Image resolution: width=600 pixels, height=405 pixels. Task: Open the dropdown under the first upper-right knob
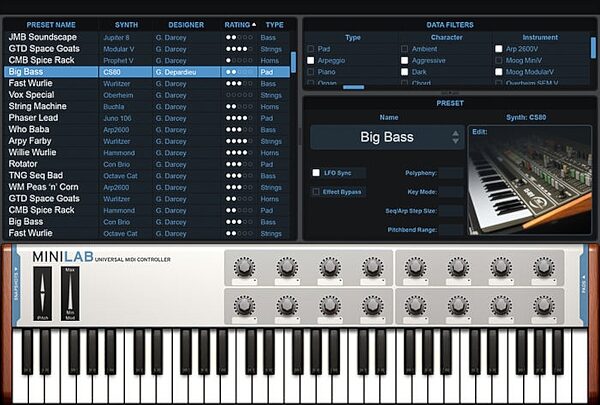coord(415,282)
